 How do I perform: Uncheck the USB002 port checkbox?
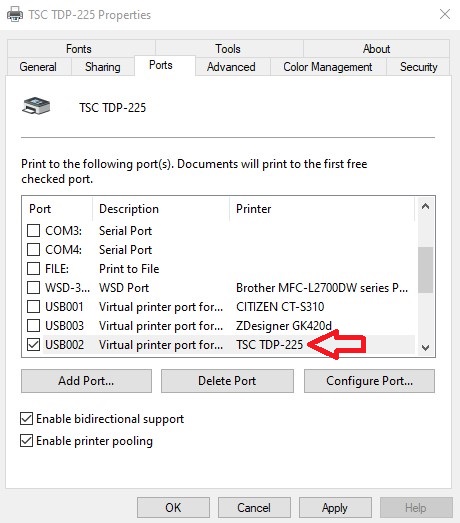pyautogui.click(x=33, y=345)
